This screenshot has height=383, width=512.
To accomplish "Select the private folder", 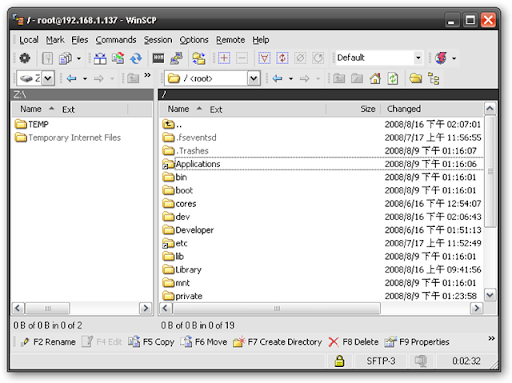I will pyautogui.click(x=182, y=296).
